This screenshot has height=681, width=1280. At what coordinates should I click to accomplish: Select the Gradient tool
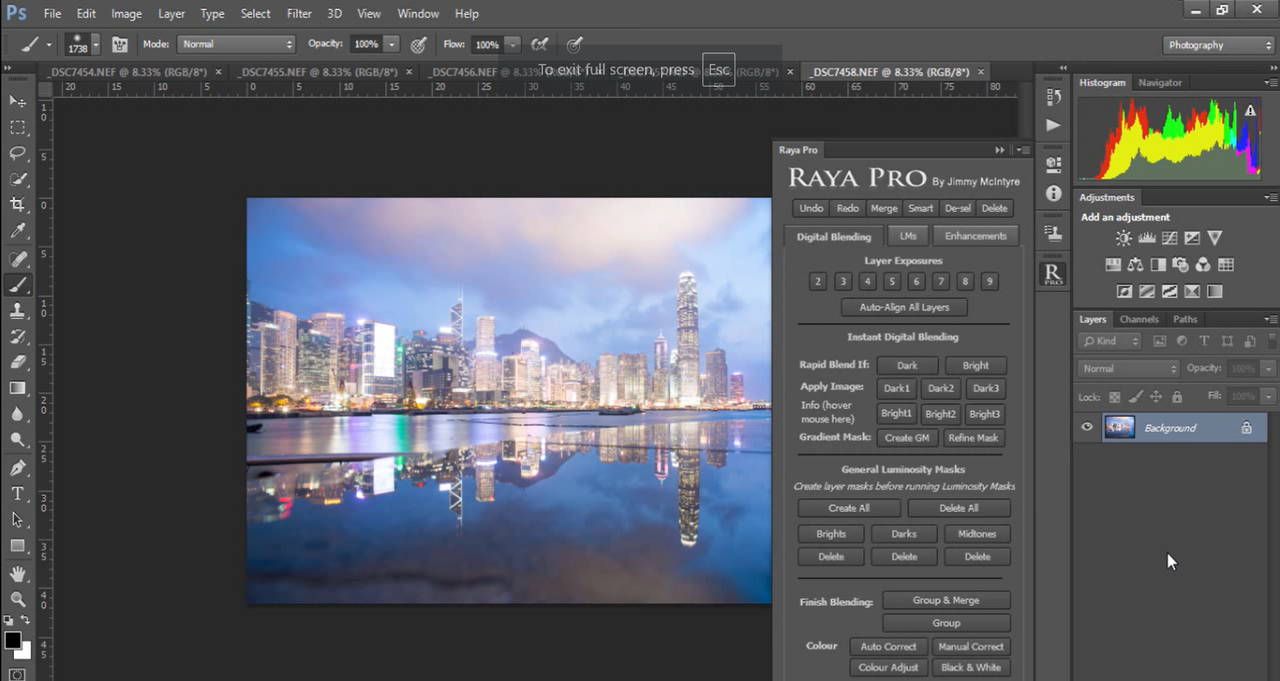coord(17,388)
